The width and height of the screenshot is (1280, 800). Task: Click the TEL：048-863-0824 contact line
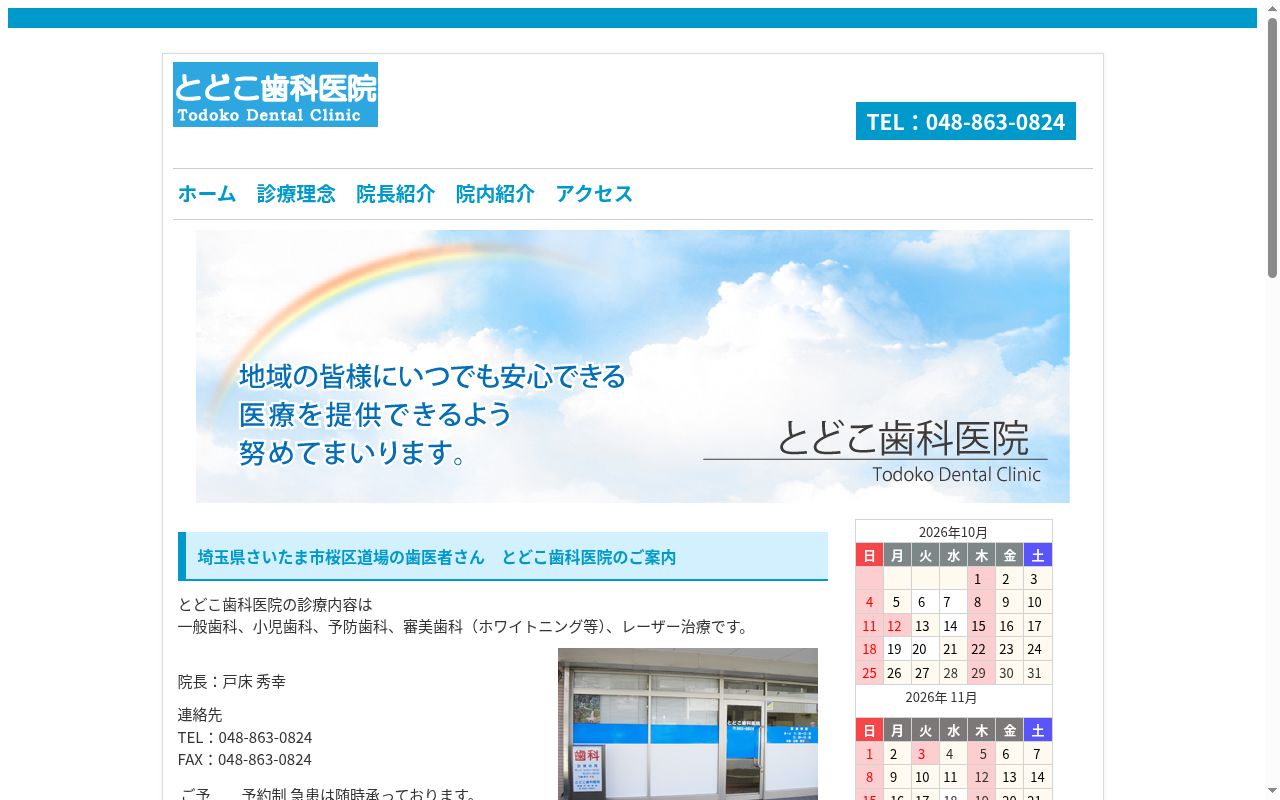(x=245, y=737)
